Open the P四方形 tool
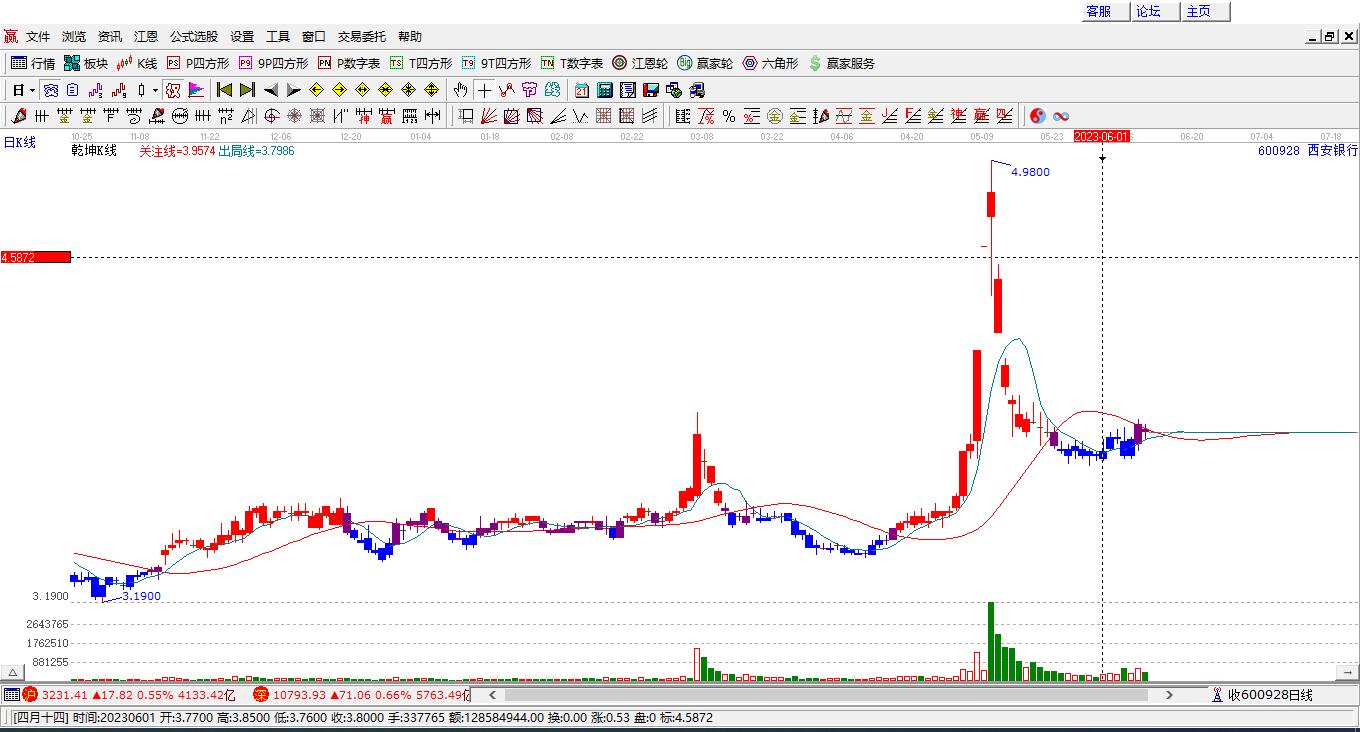 [197, 63]
